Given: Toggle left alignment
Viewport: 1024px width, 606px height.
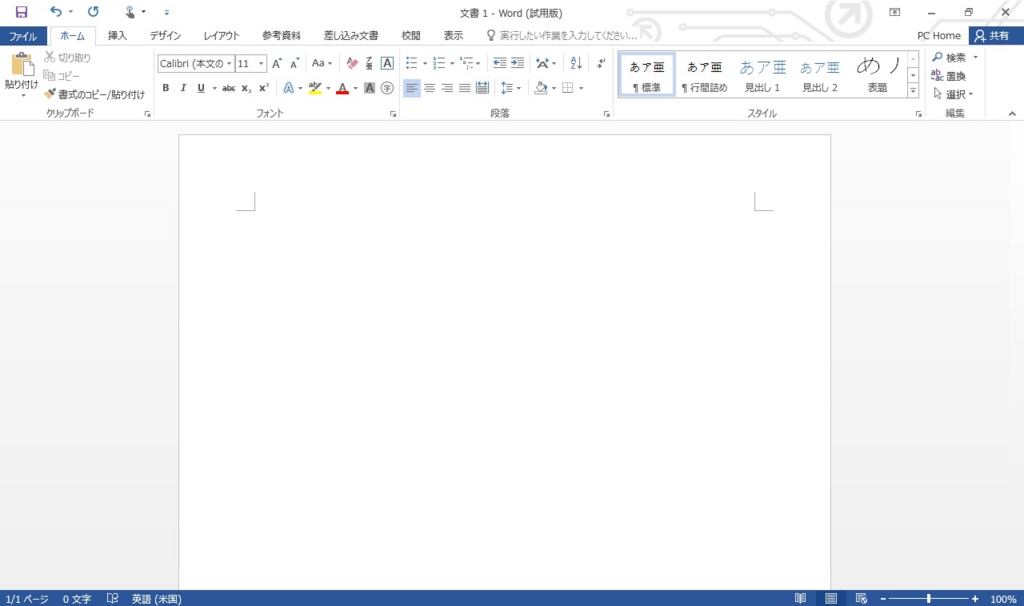Looking at the screenshot, I should click(411, 88).
